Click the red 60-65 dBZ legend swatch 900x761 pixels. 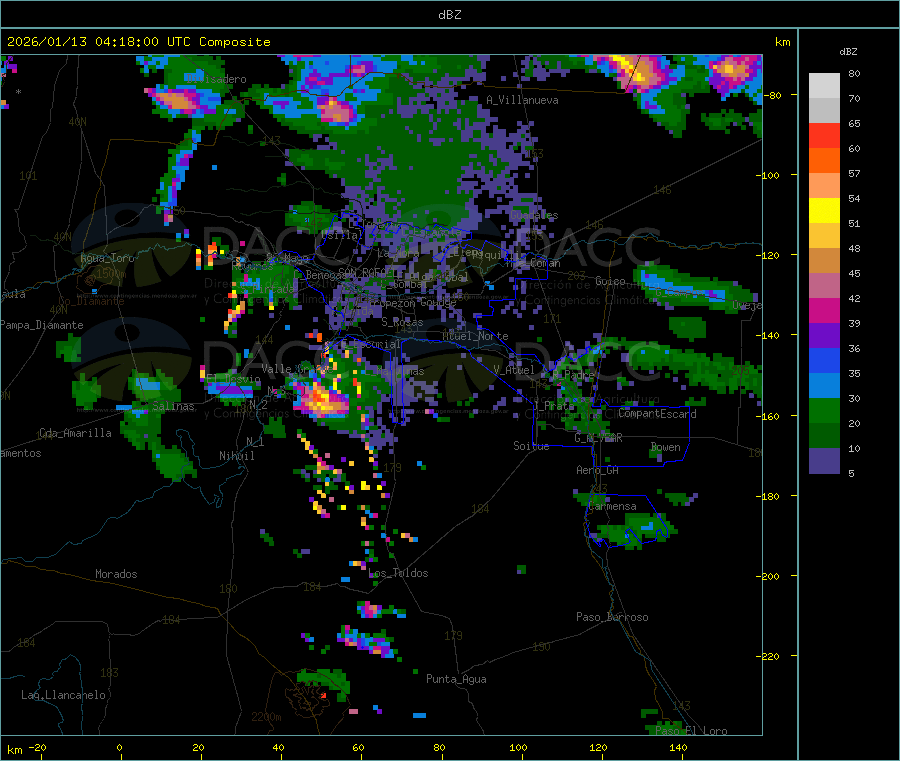(824, 135)
